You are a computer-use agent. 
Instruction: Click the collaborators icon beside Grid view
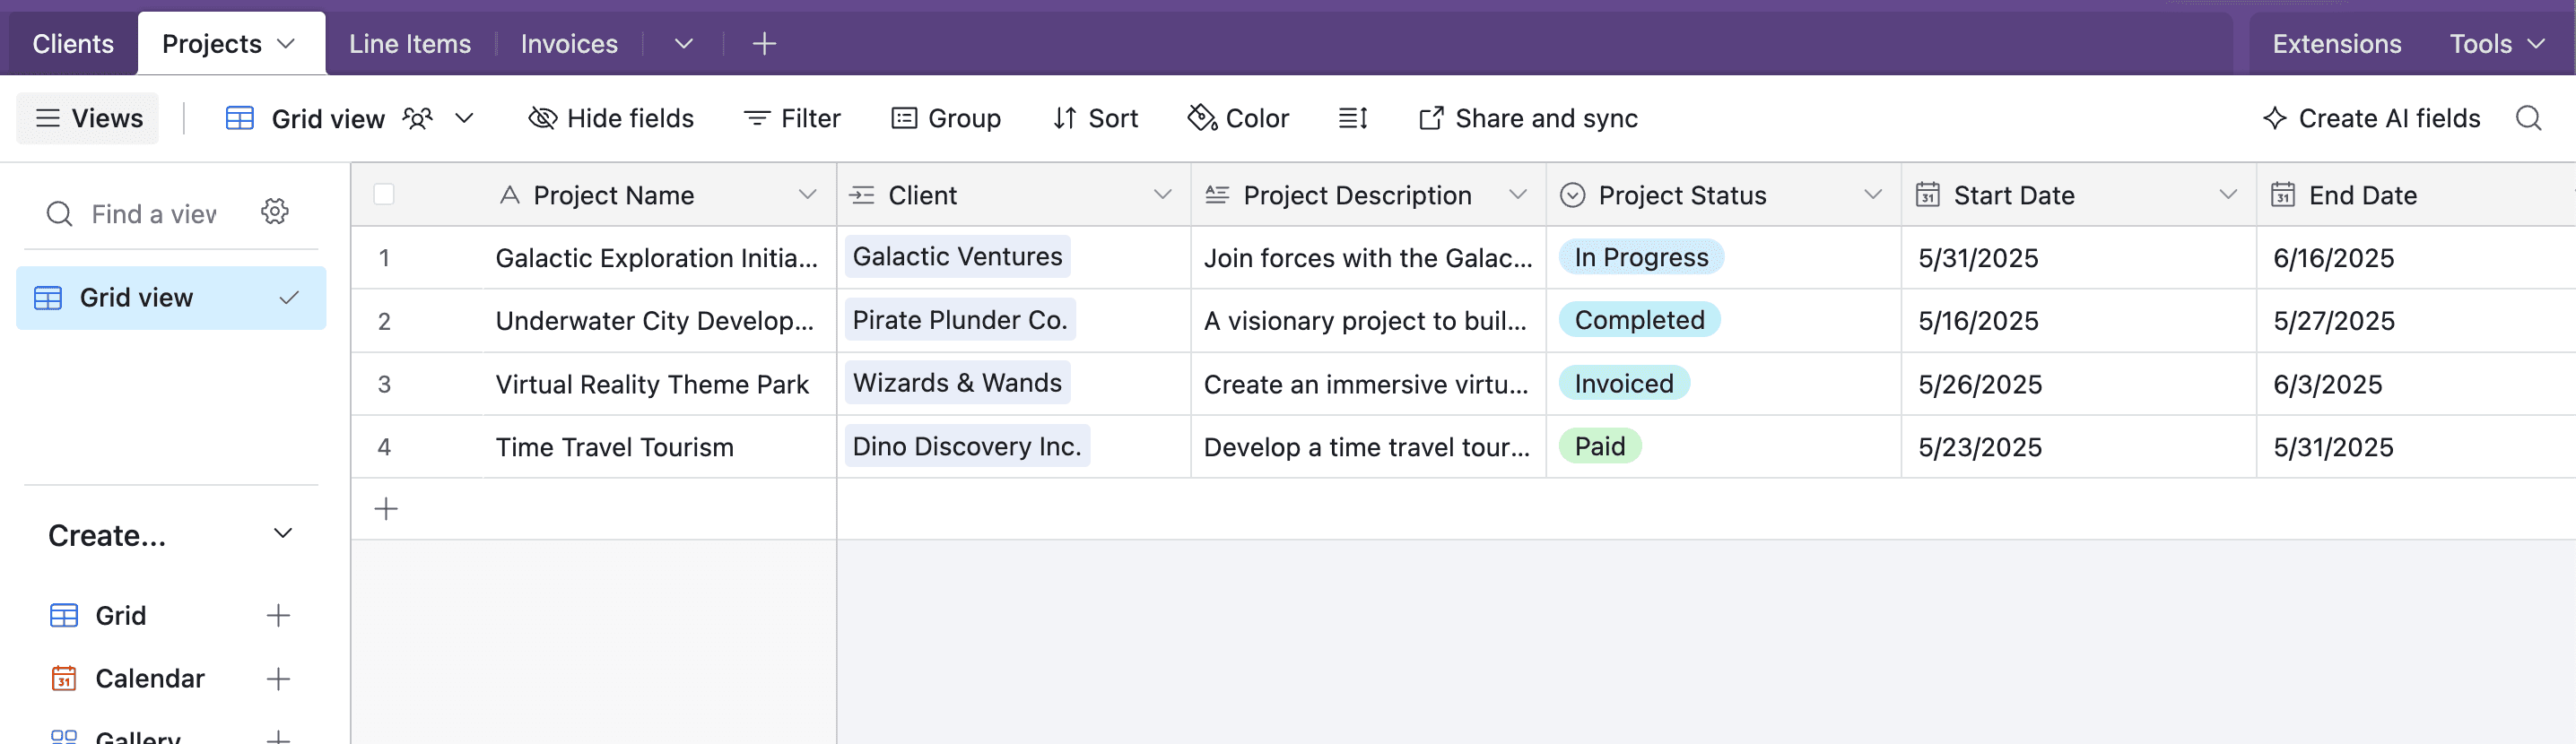click(x=418, y=118)
